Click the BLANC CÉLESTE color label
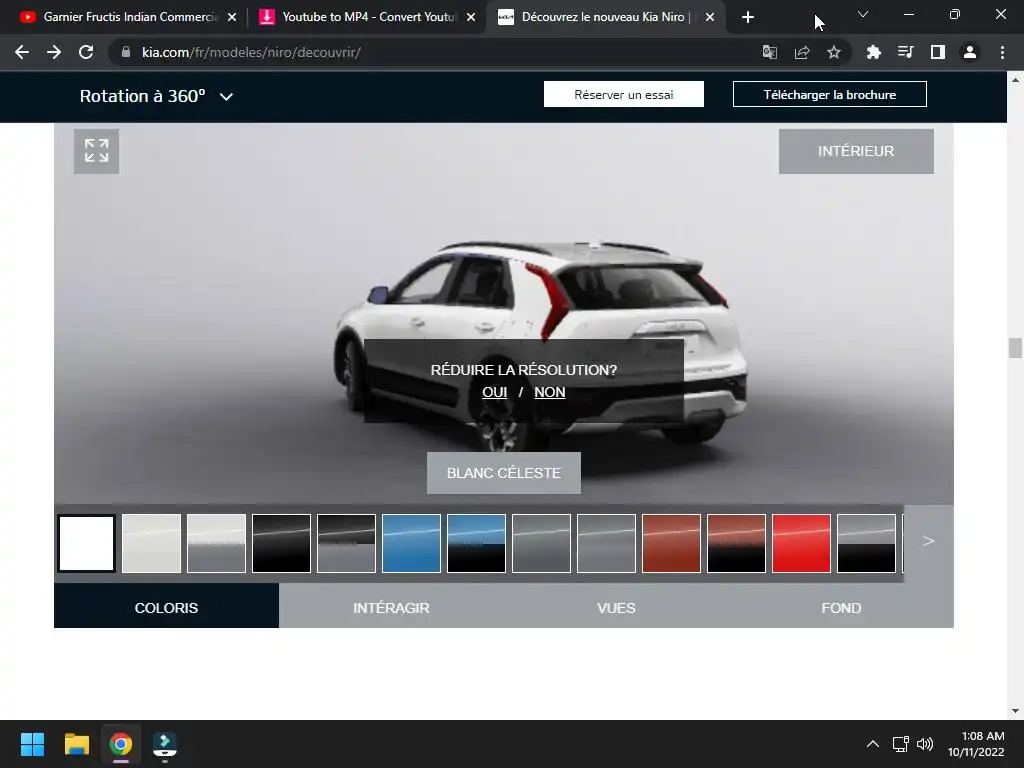The width and height of the screenshot is (1024, 768). [504, 473]
